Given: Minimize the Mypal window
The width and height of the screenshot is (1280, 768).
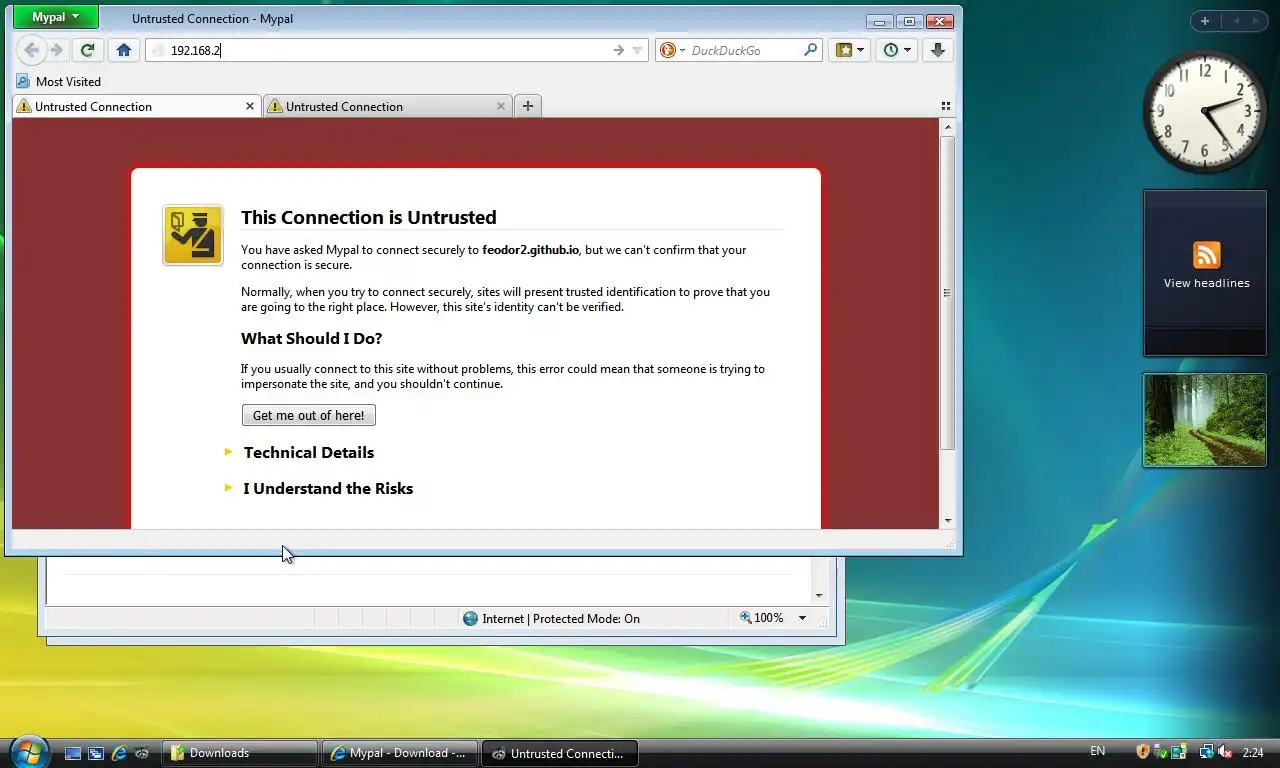Looking at the screenshot, I should [x=880, y=21].
